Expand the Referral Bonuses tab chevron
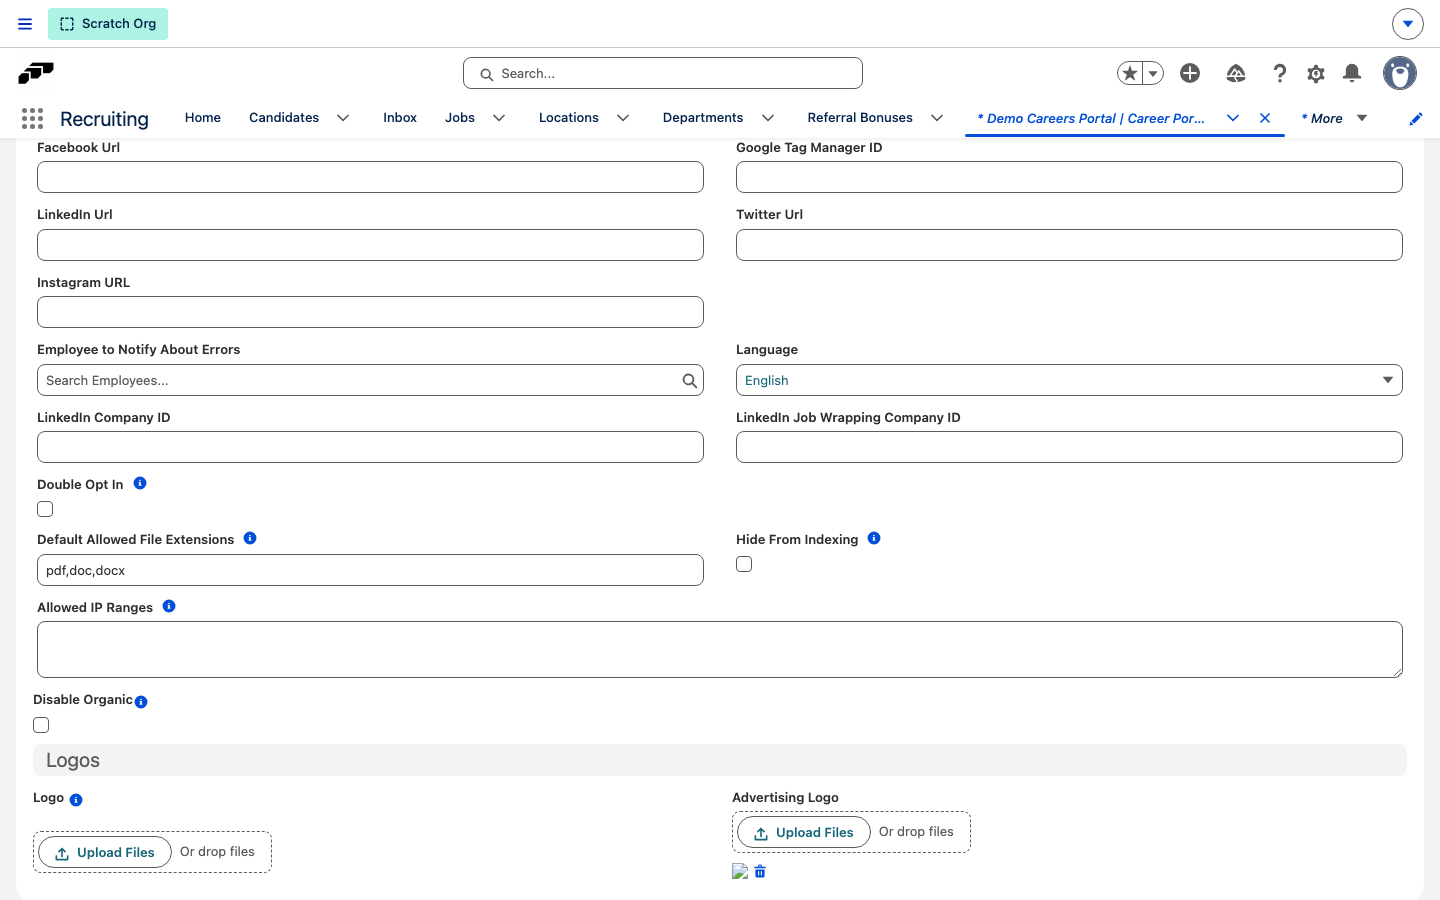Image resolution: width=1440 pixels, height=900 pixels. pyautogui.click(x=937, y=118)
